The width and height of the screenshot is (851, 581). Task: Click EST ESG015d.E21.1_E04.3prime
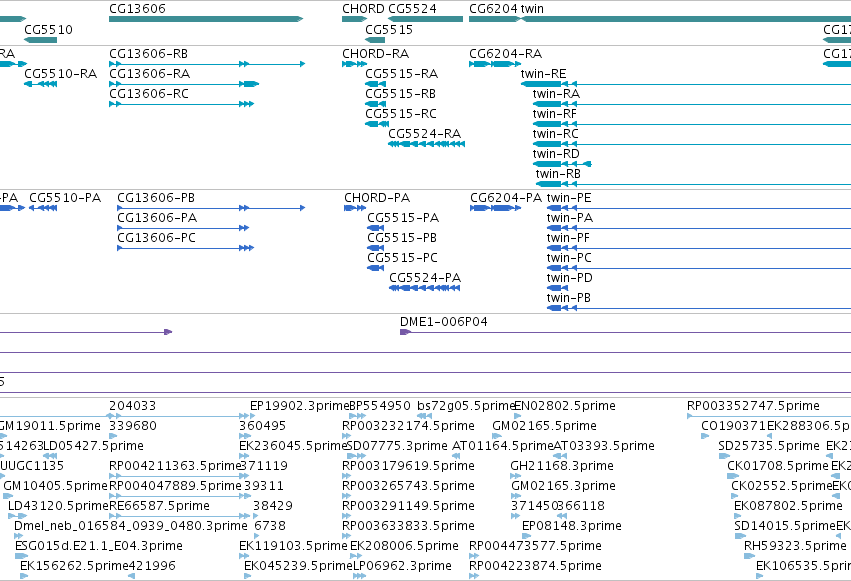pos(99,547)
